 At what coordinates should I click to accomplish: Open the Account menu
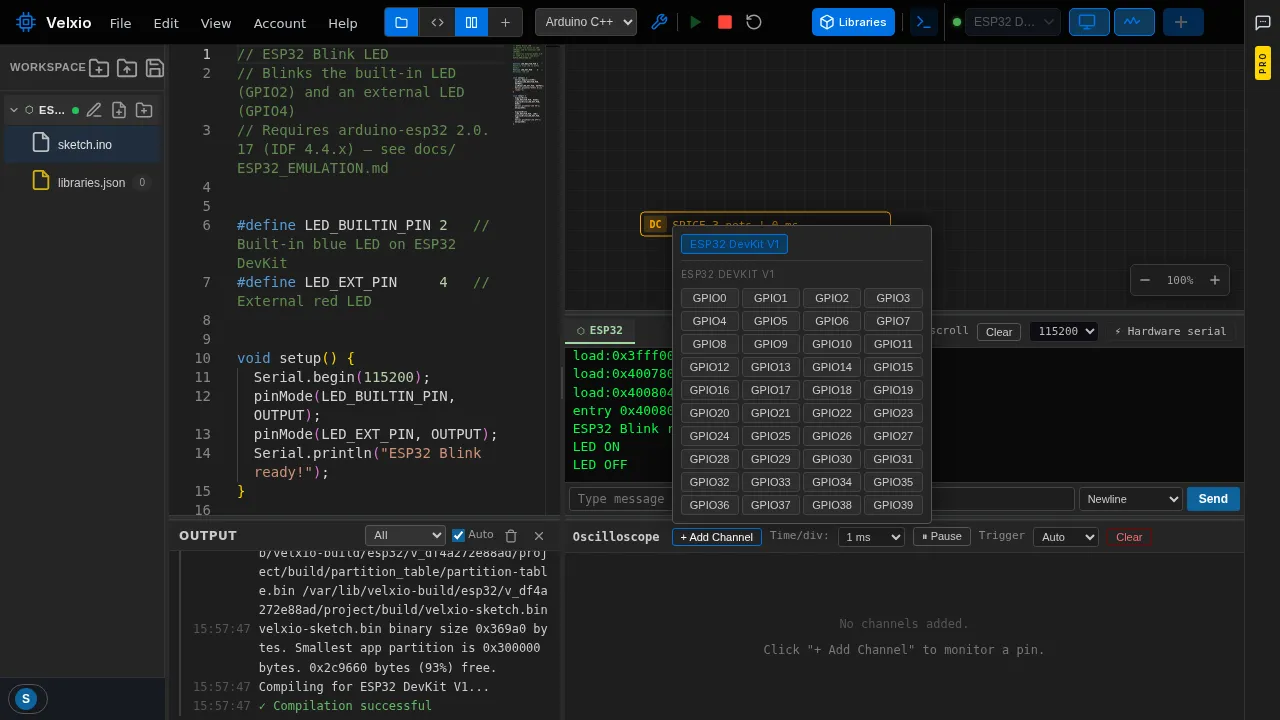280,23
